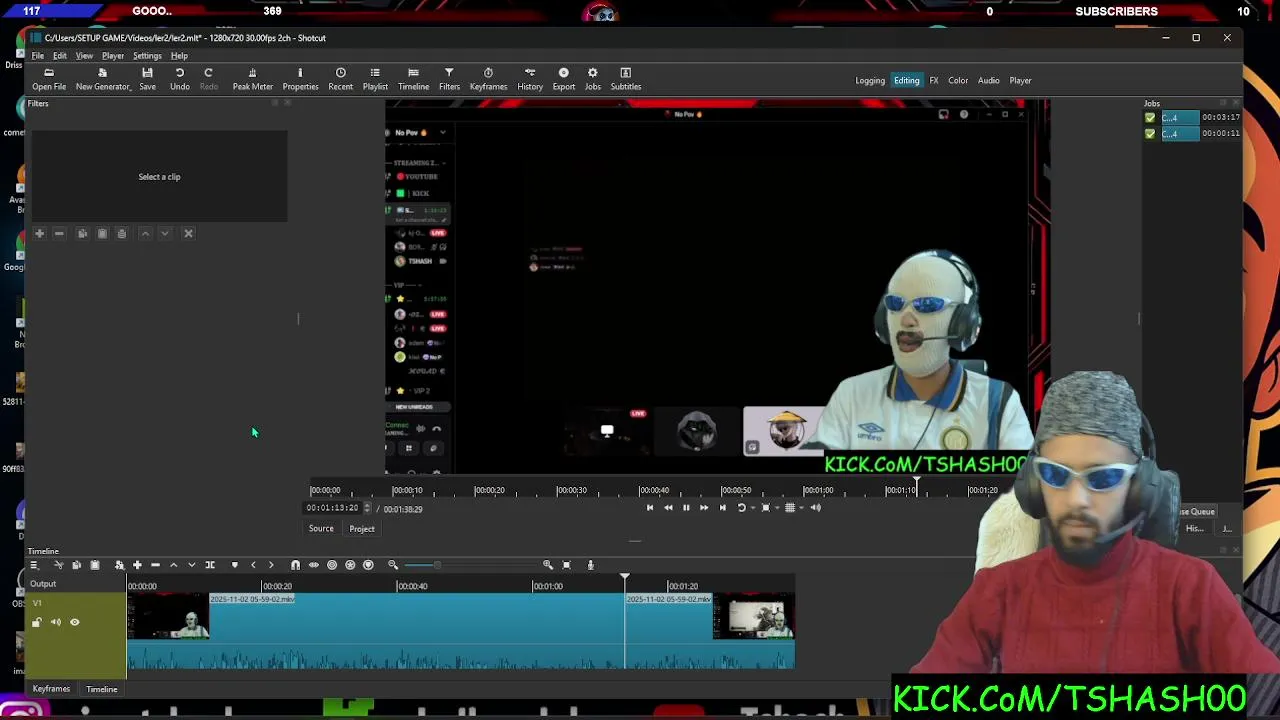Open loop options dropdown arrow
The height and width of the screenshot is (720, 1280).
click(752, 508)
